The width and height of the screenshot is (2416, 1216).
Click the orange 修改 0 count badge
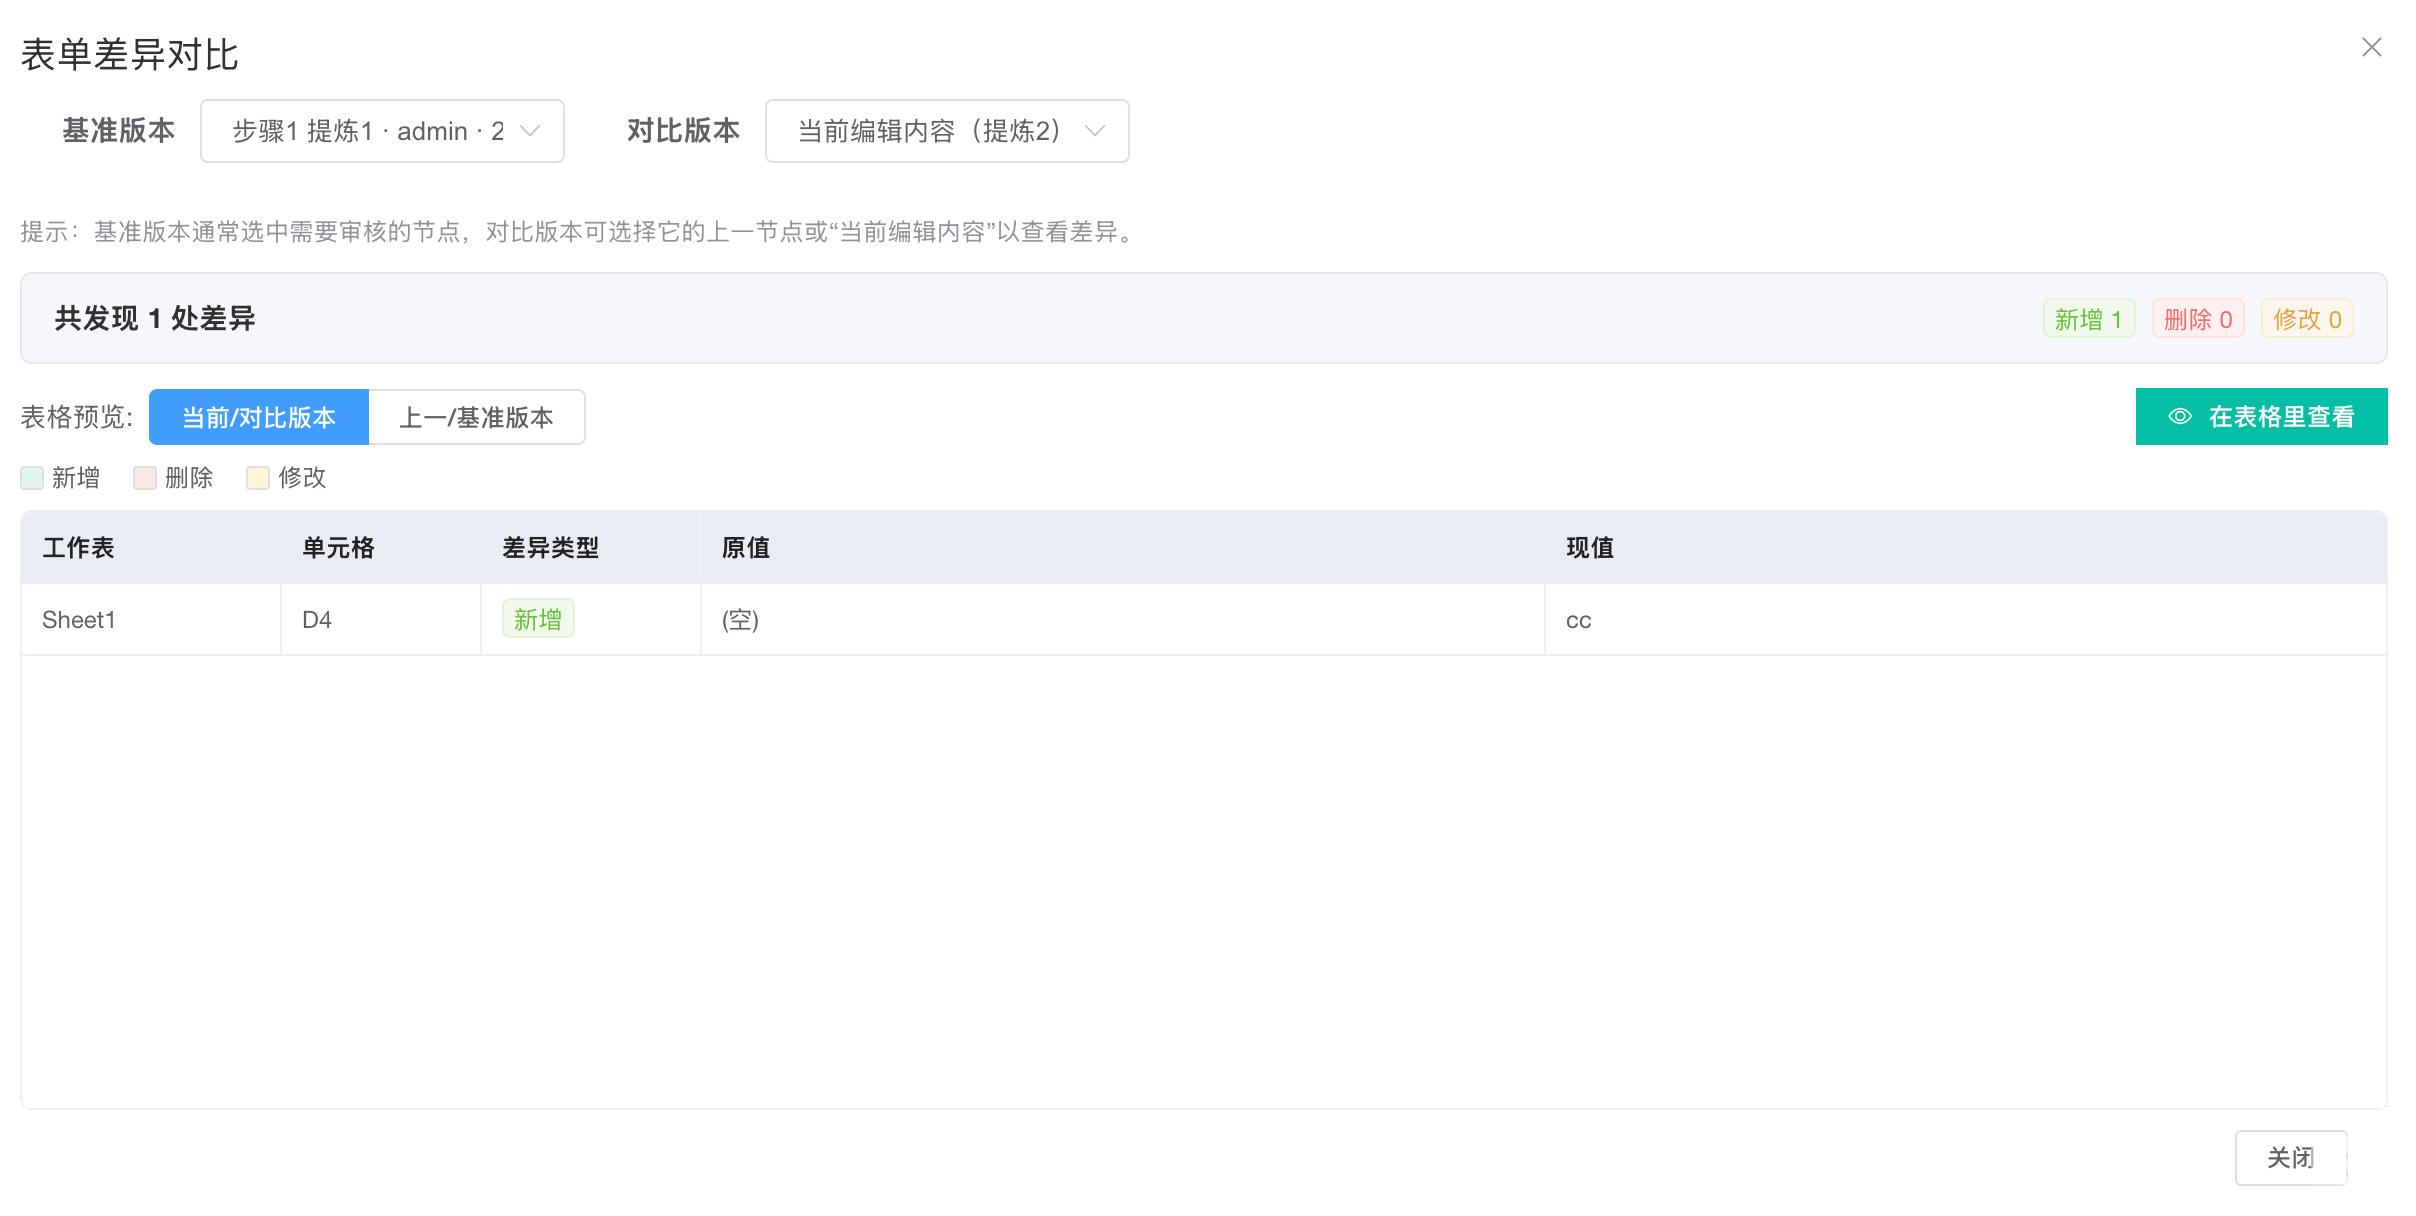pyautogui.click(x=2307, y=319)
